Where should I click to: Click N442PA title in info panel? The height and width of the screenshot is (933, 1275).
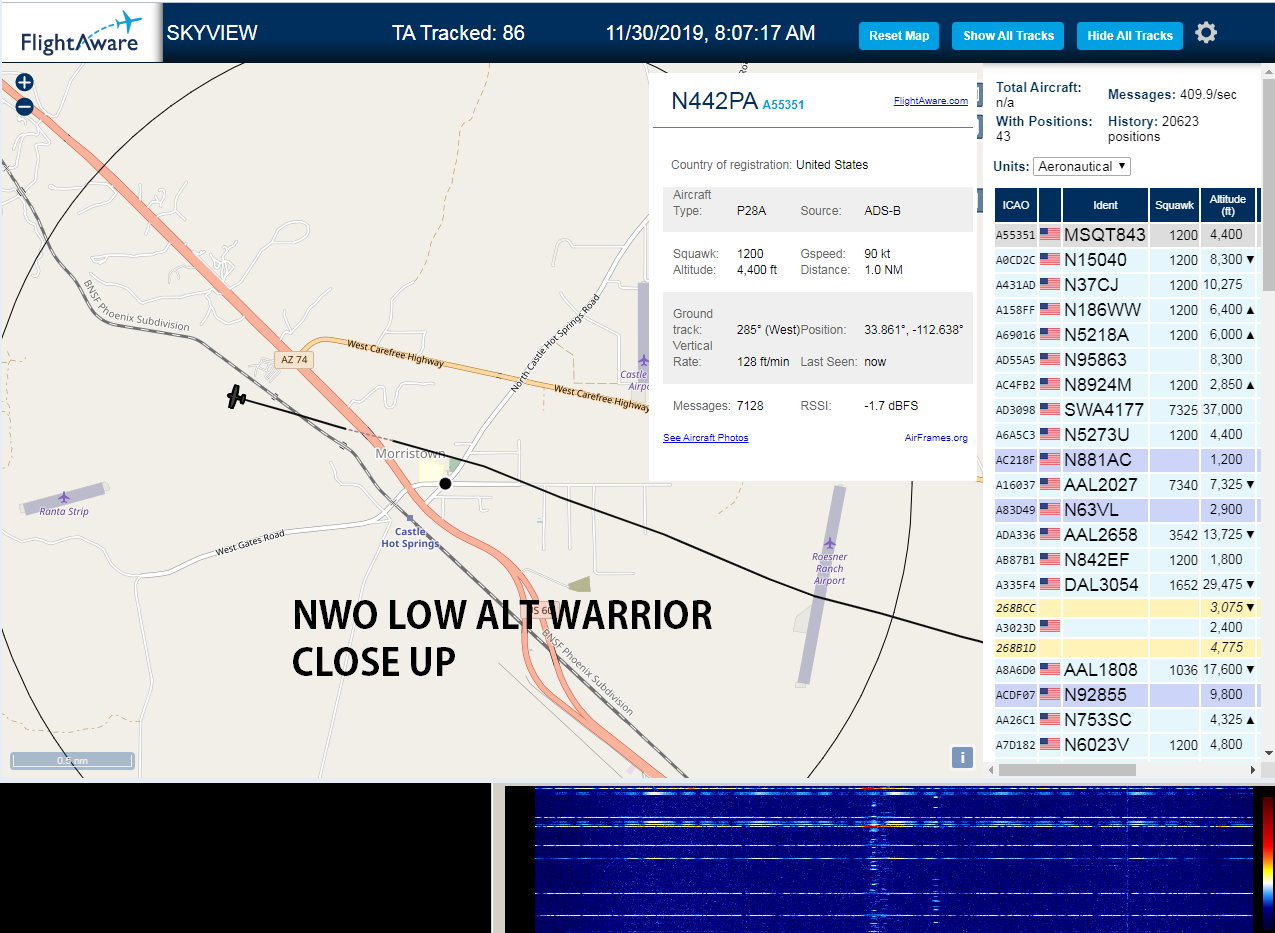[714, 100]
